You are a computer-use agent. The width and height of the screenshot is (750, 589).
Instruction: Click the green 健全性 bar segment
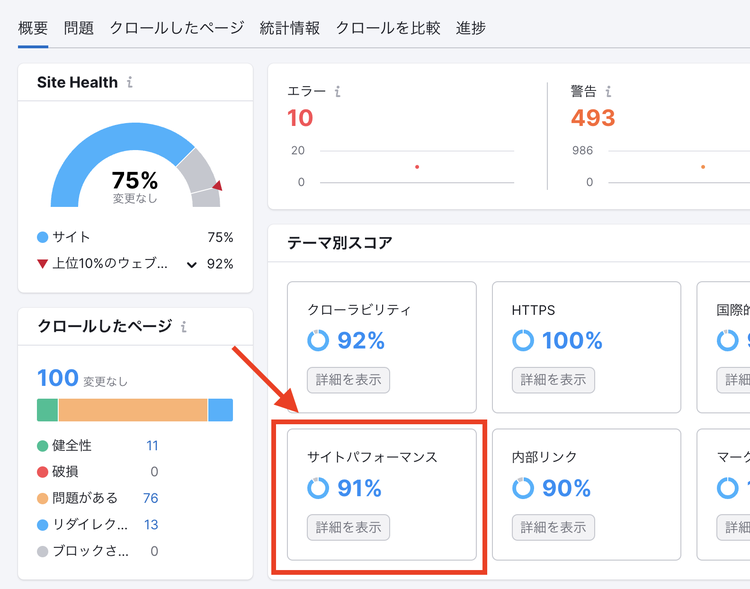[47, 410]
